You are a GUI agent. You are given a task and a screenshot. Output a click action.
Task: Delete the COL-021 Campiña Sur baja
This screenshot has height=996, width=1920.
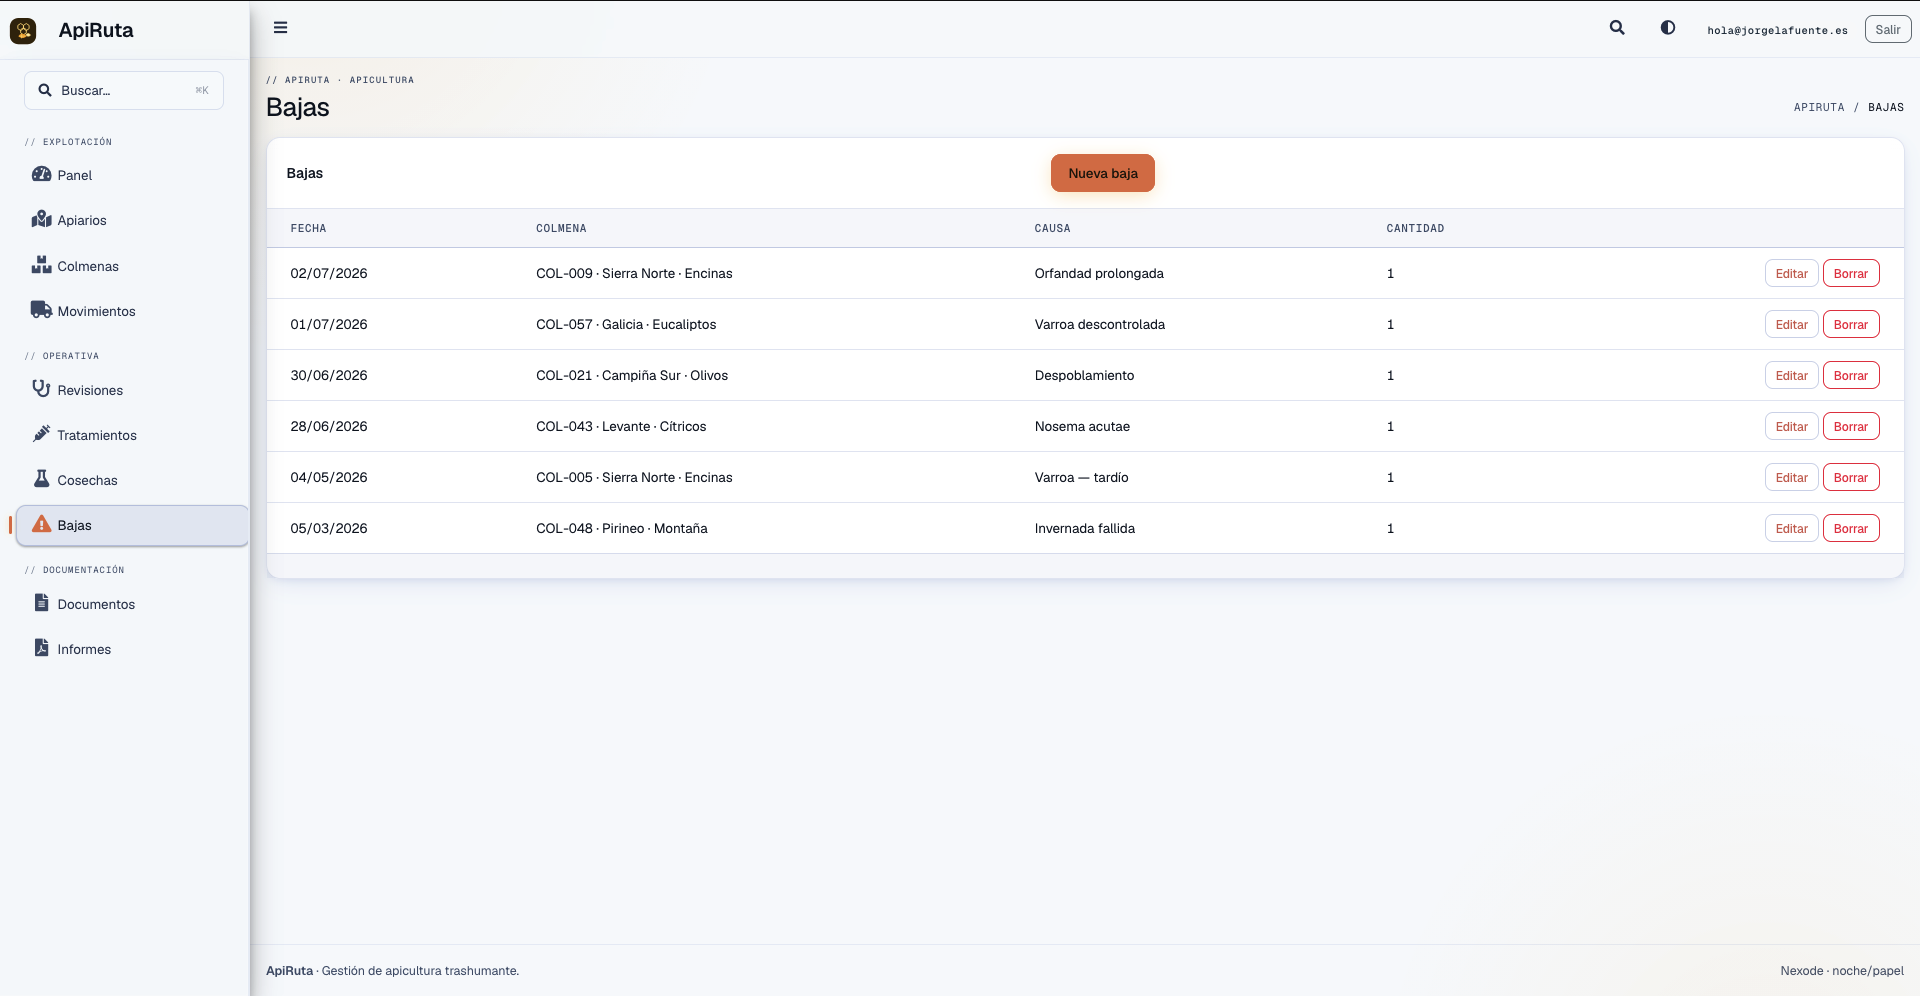pos(1850,375)
